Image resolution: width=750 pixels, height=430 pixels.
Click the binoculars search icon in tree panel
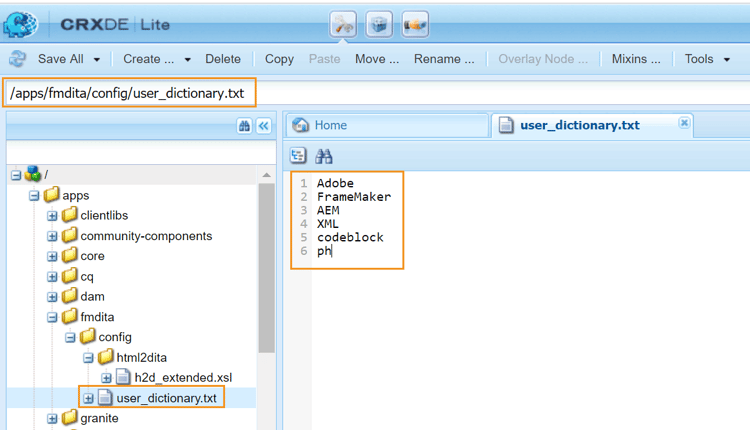[x=244, y=126]
